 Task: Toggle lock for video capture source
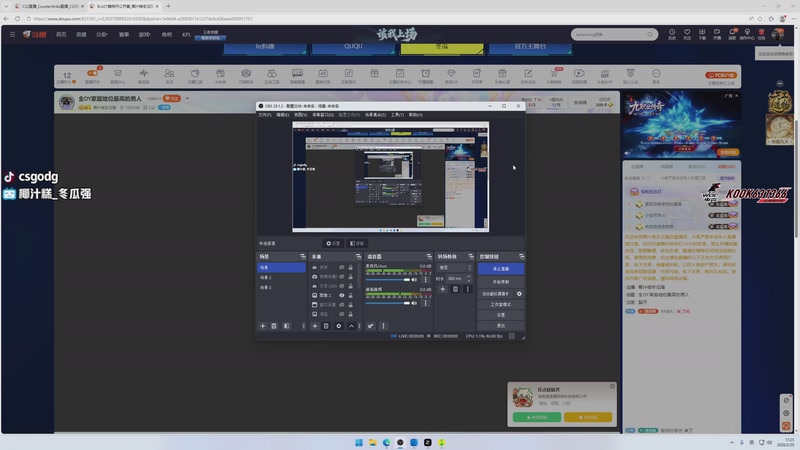pyautogui.click(x=351, y=277)
